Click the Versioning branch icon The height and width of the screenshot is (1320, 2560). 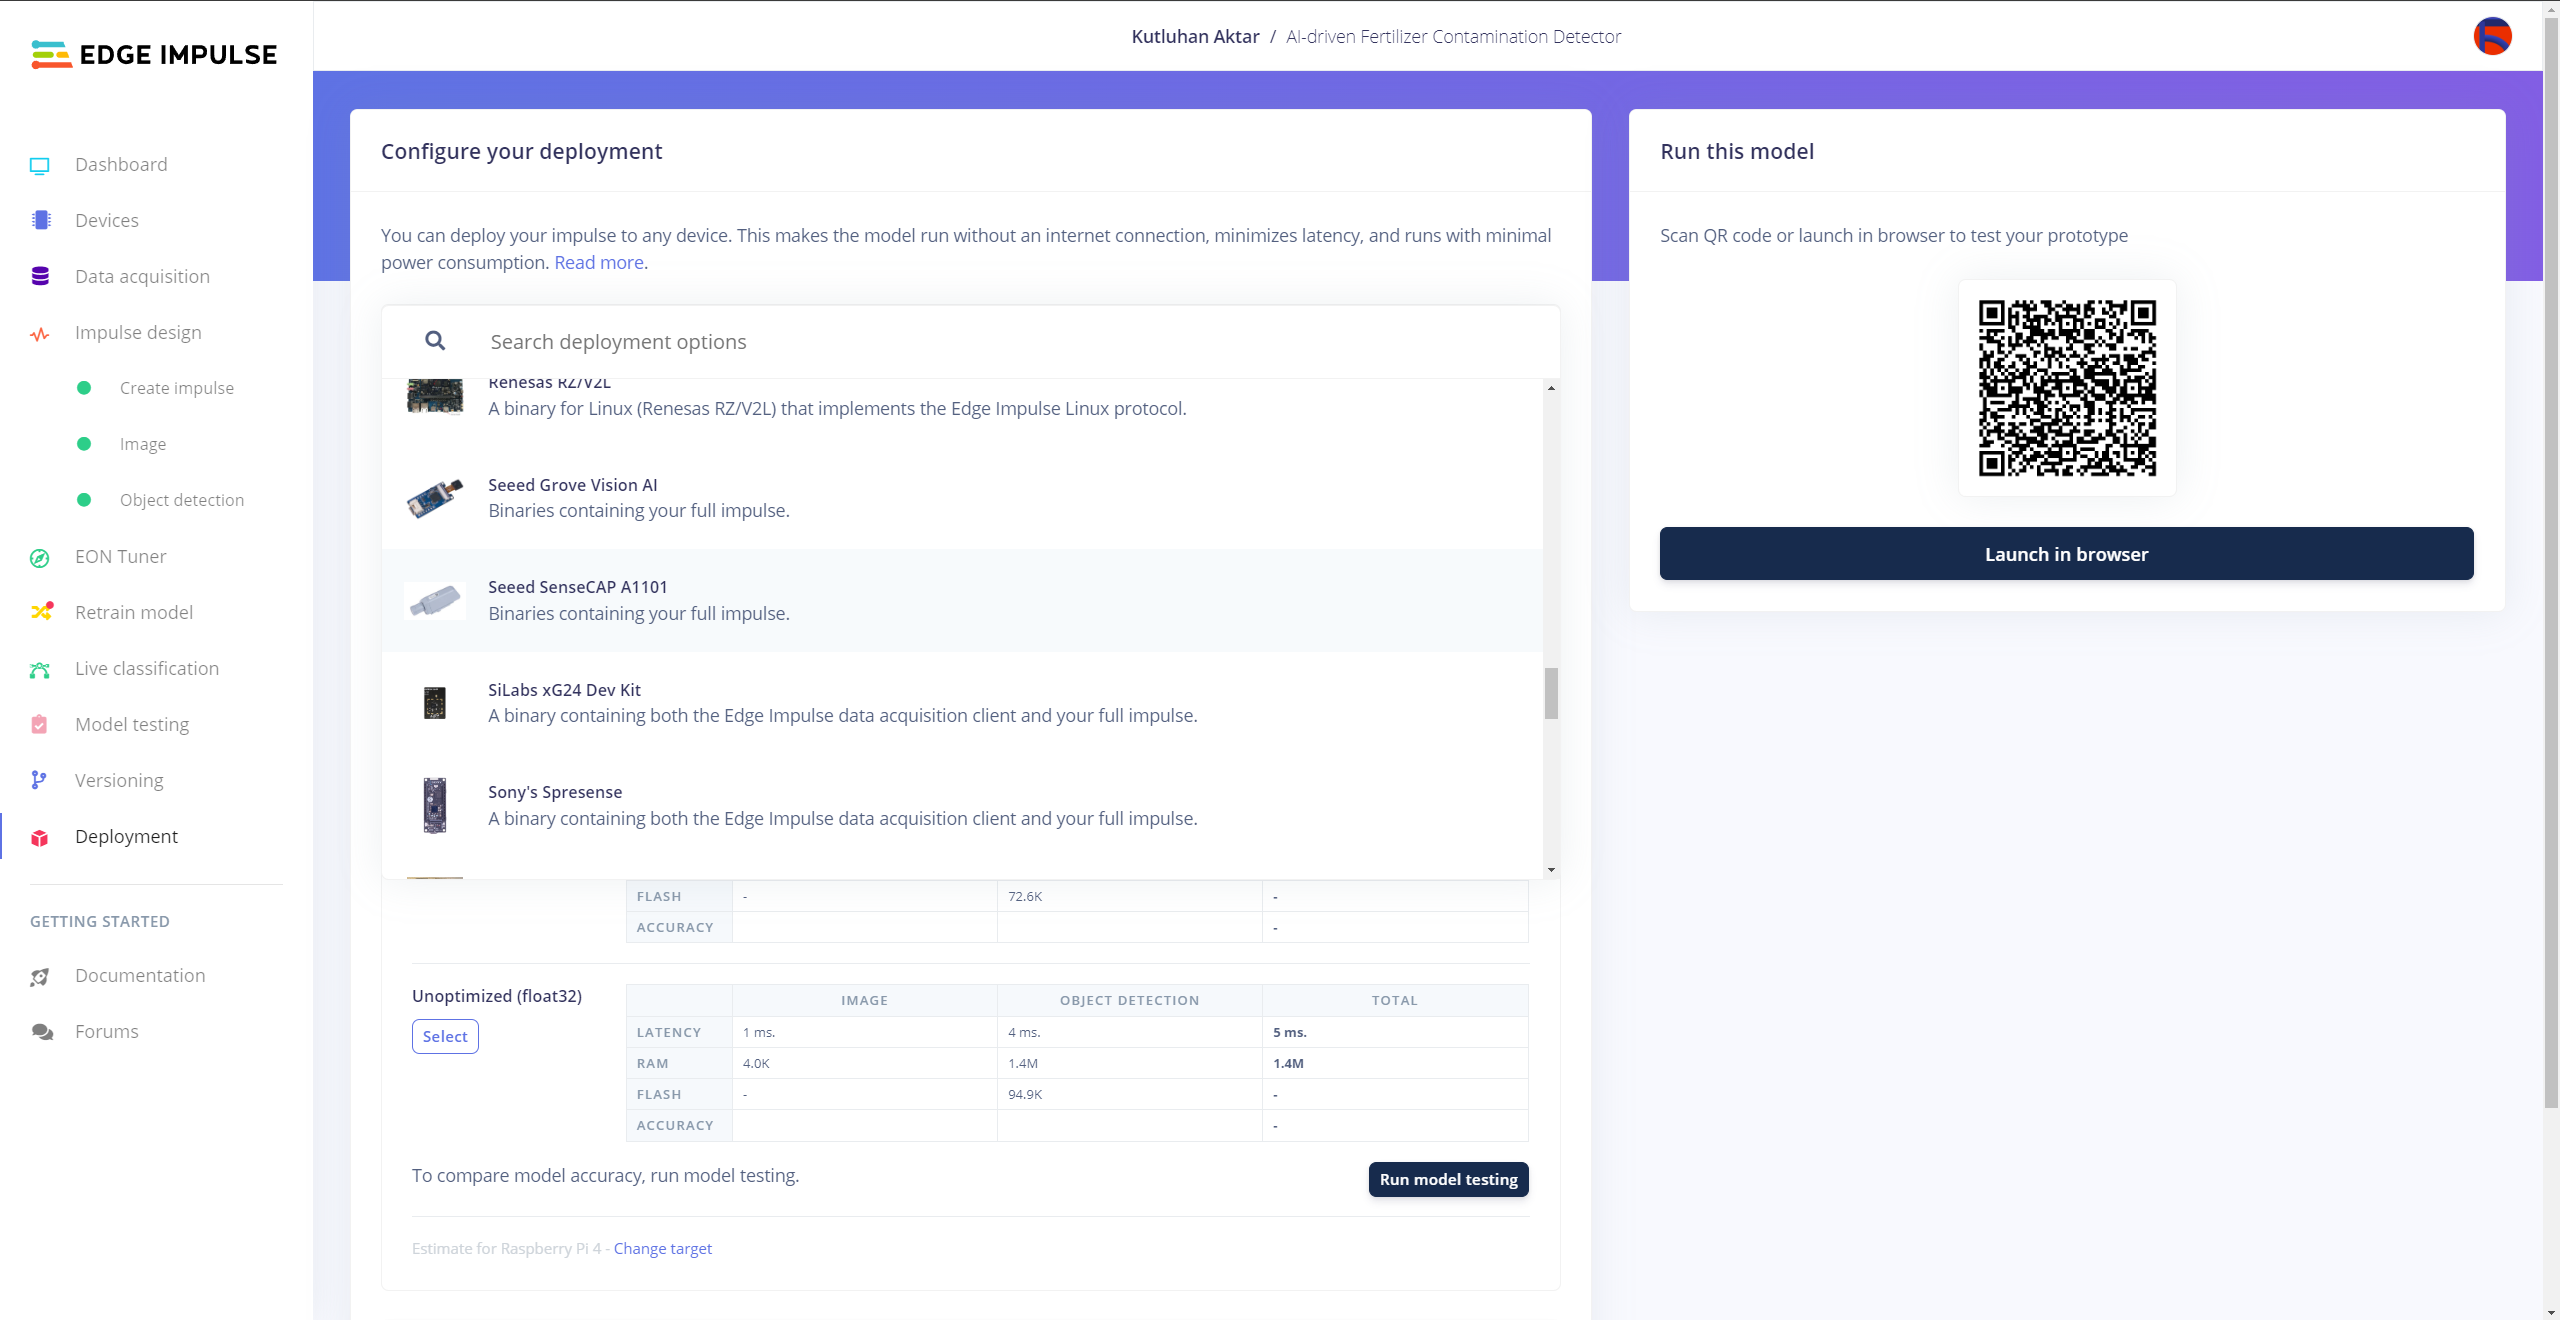pyautogui.click(x=40, y=780)
